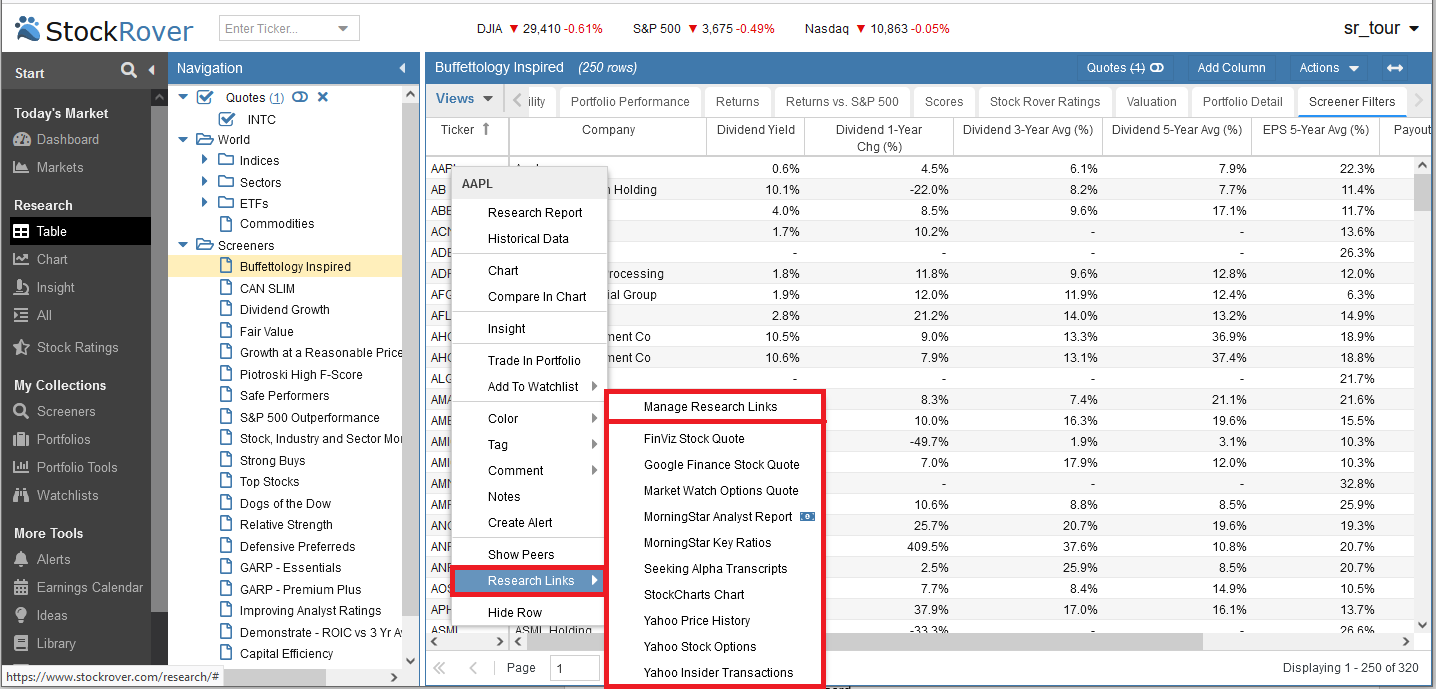Expand the ETFs folder
1436x689 pixels.
click(205, 203)
